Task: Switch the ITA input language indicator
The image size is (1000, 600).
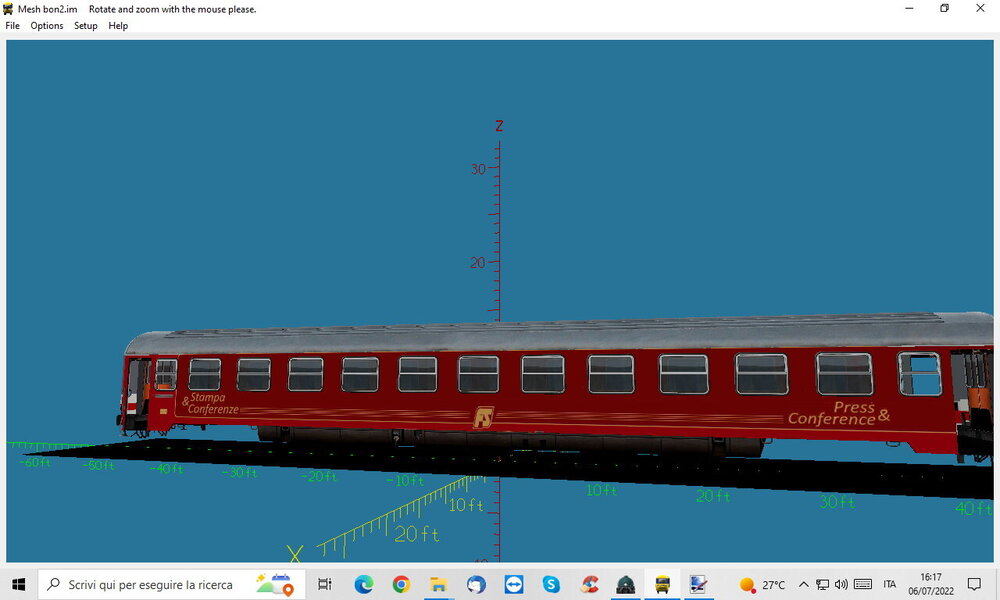Action: (x=890, y=584)
